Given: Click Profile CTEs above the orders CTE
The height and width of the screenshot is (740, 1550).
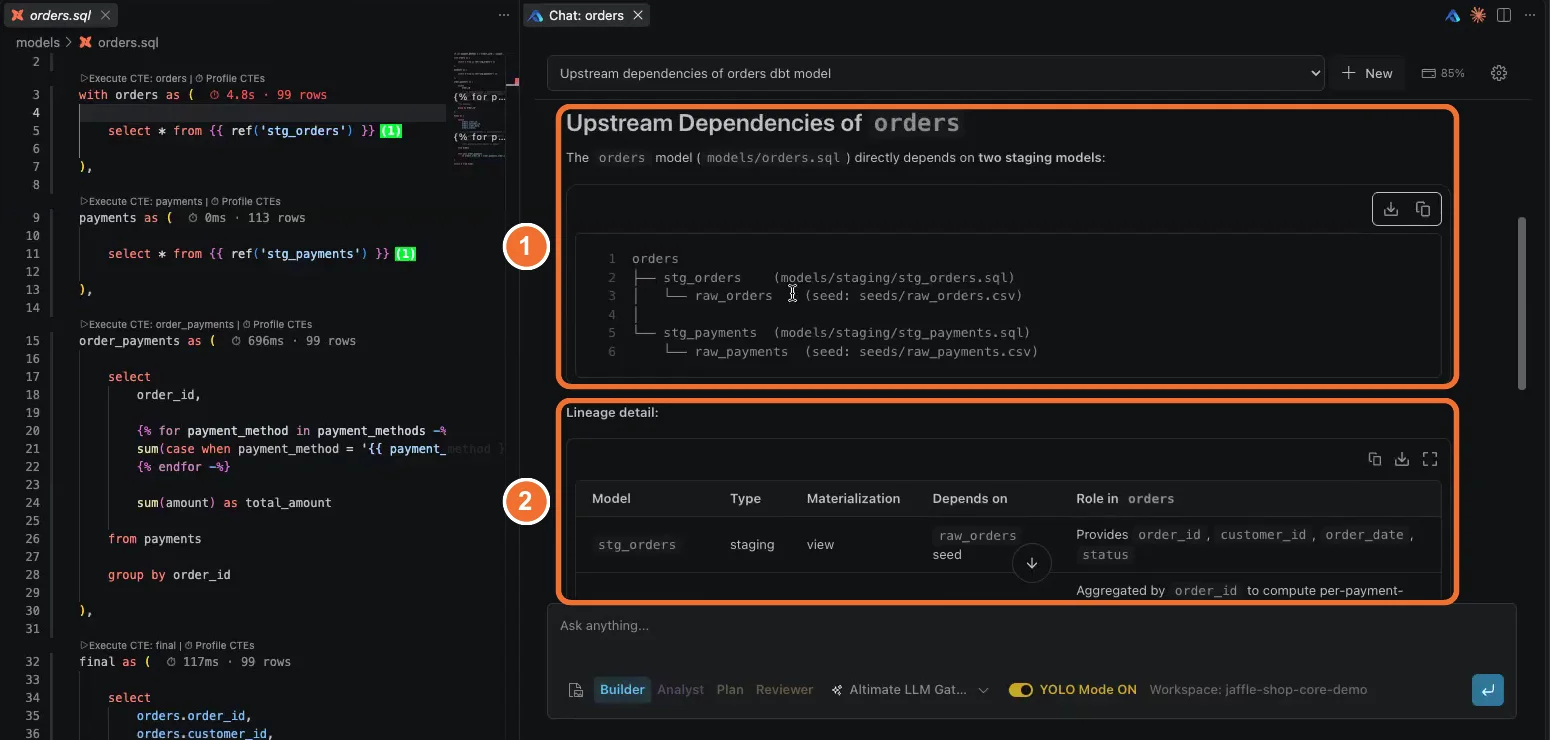Looking at the screenshot, I should [x=230, y=78].
